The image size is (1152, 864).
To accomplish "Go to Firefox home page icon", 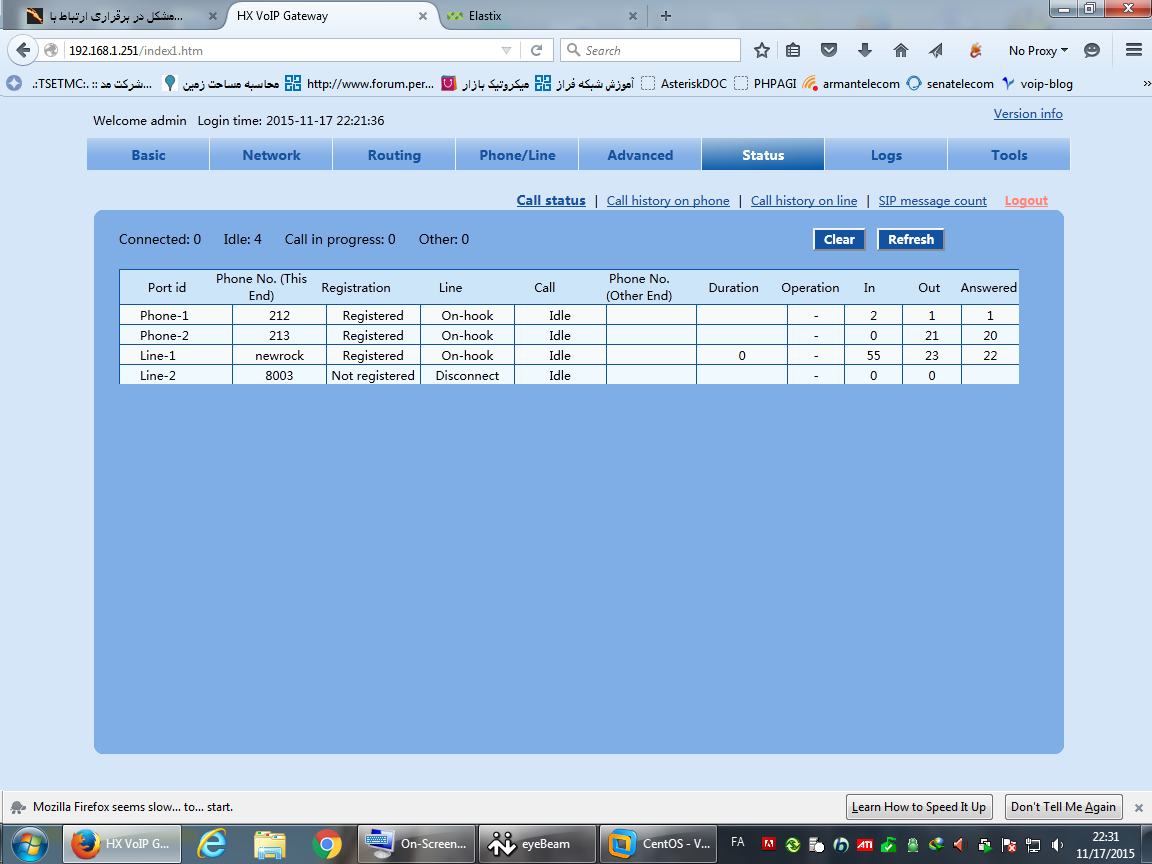I will (900, 50).
